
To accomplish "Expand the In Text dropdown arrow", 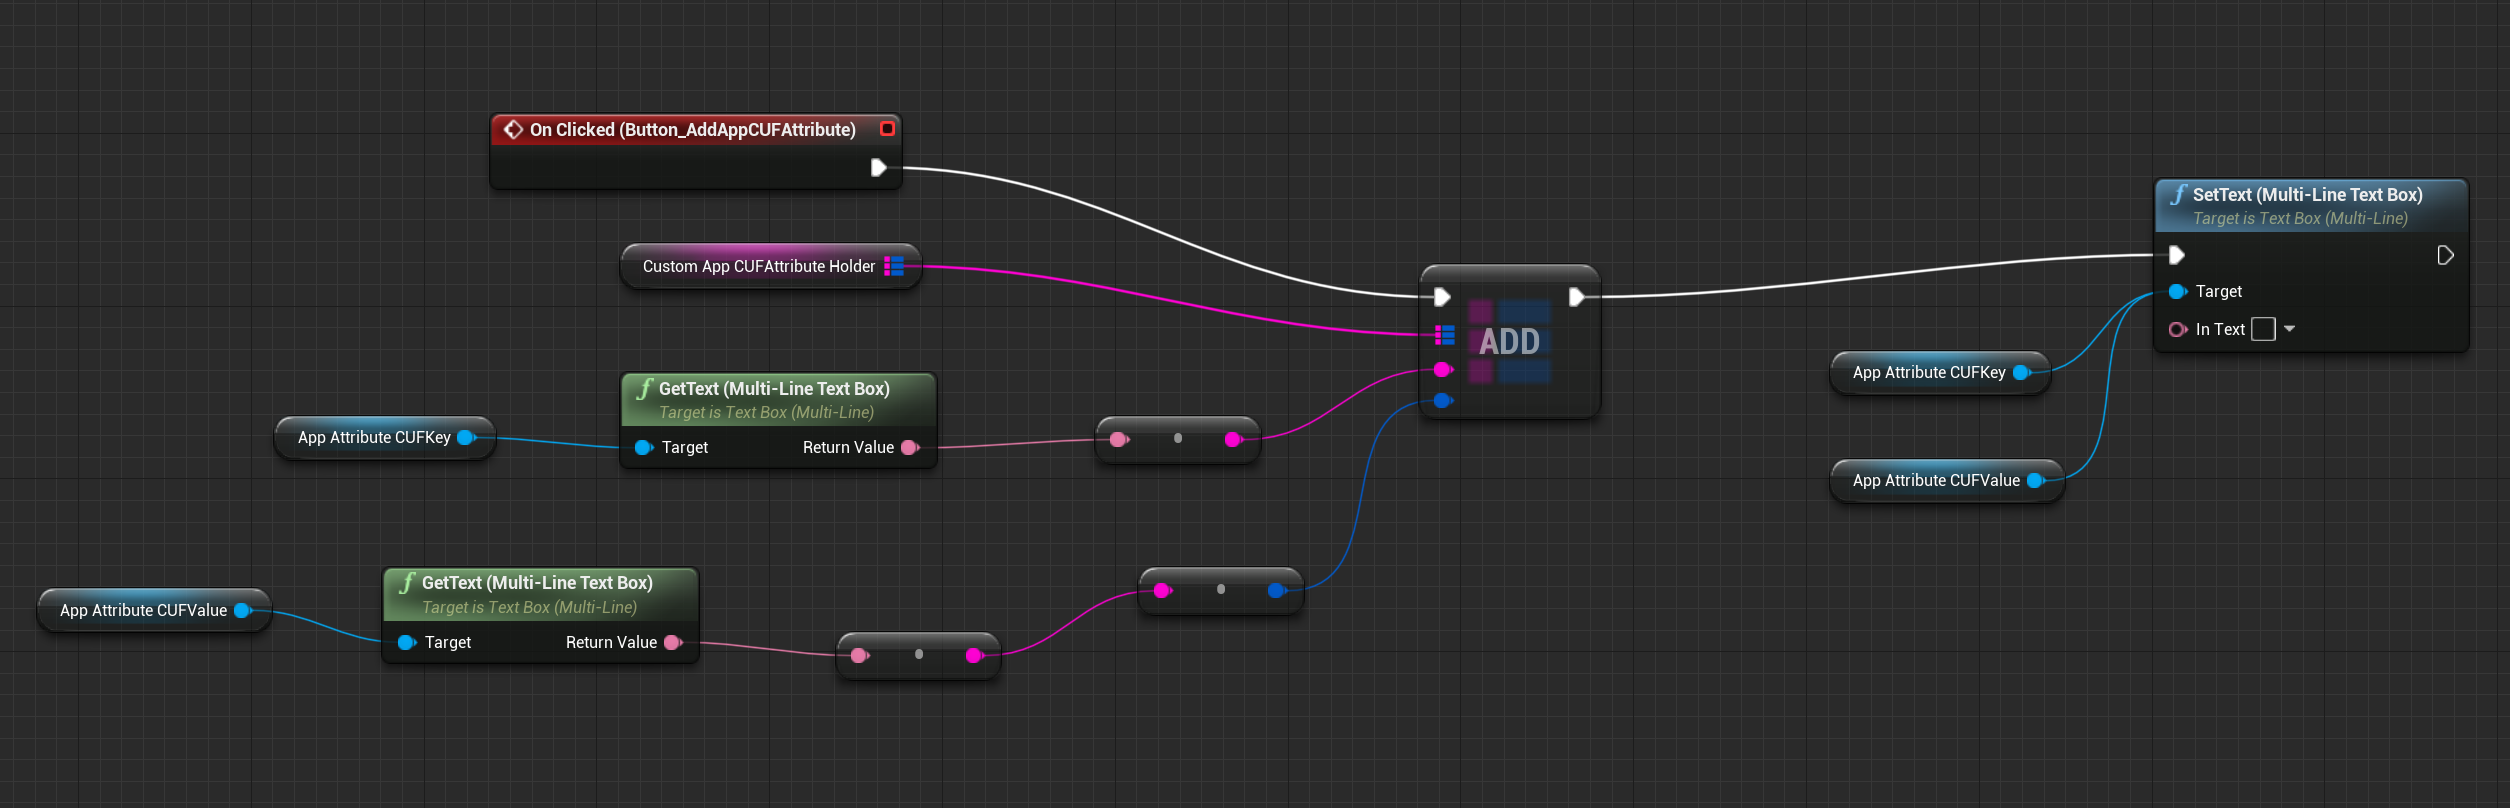I will [x=2290, y=329].
